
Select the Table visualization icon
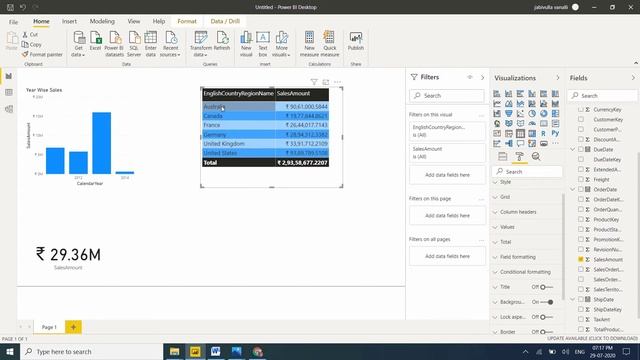[520, 133]
